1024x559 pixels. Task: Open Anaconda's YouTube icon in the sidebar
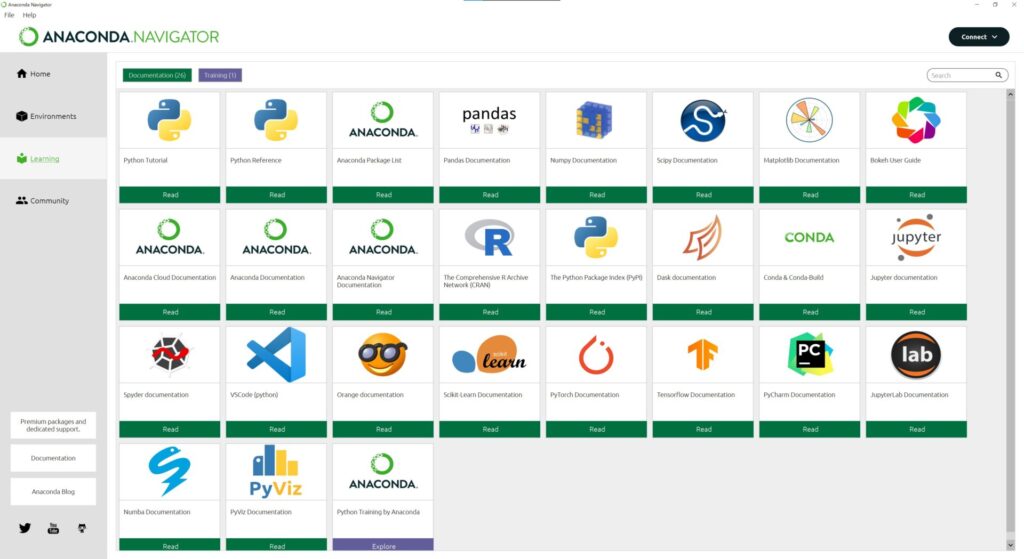(54, 528)
